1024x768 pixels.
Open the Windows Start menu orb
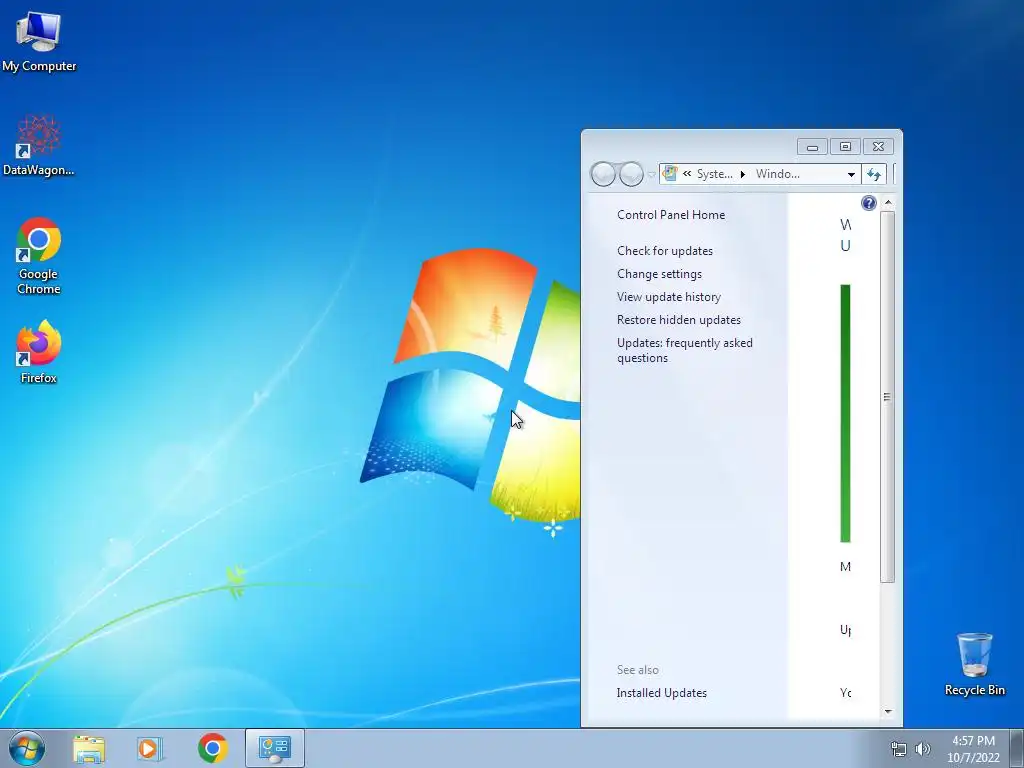[x=27, y=748]
